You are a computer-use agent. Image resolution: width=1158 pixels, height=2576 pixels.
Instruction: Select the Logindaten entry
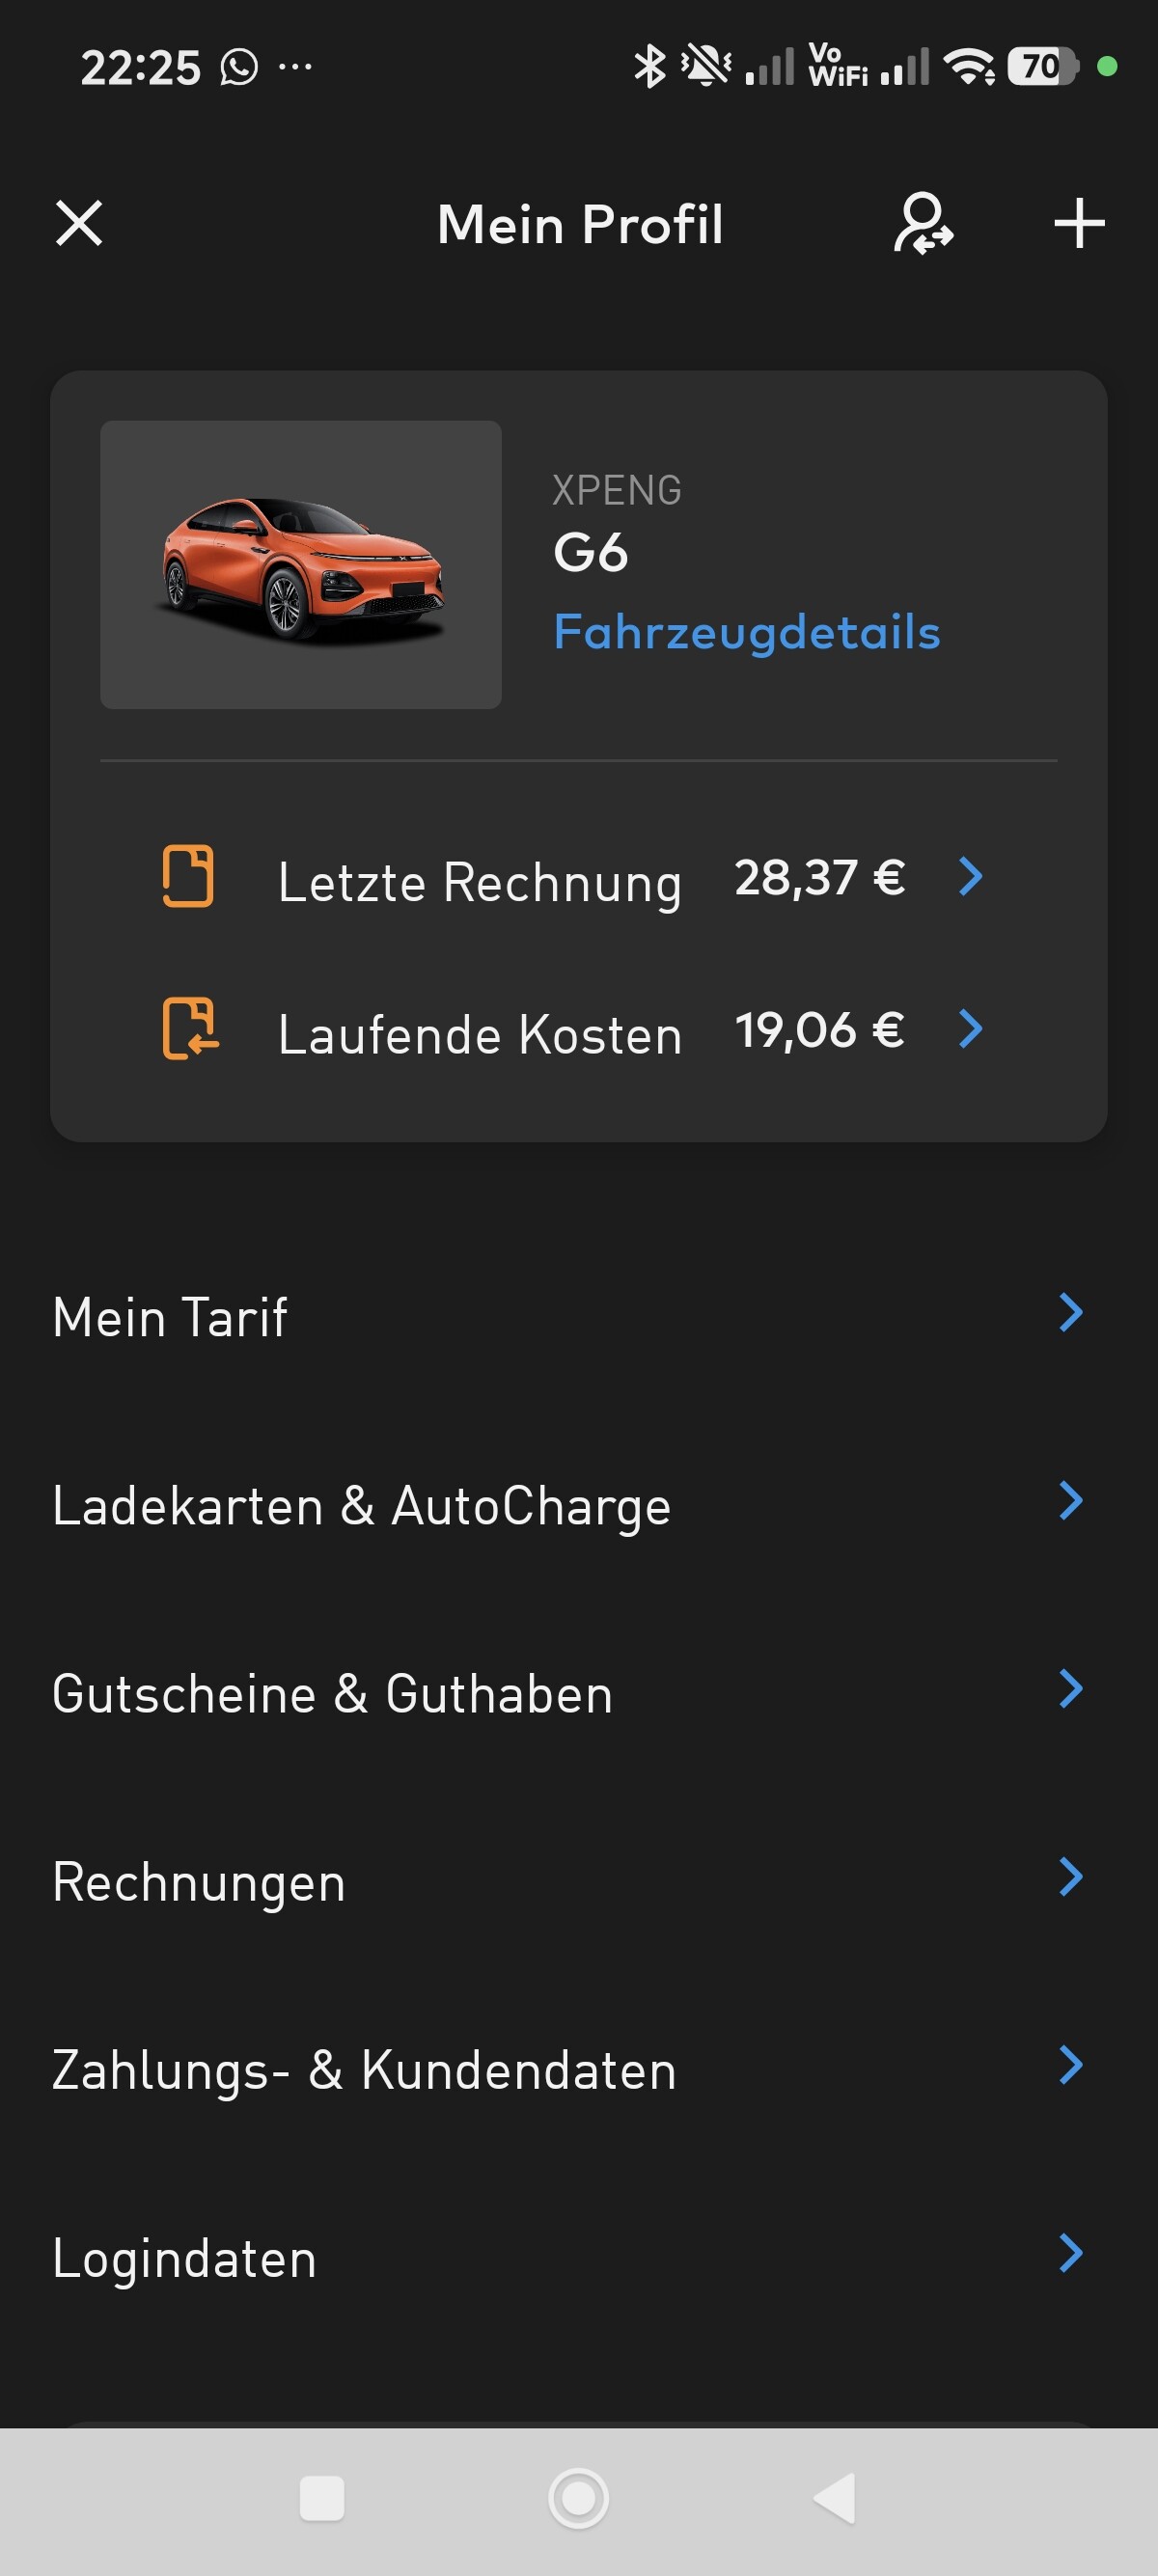click(x=184, y=2258)
